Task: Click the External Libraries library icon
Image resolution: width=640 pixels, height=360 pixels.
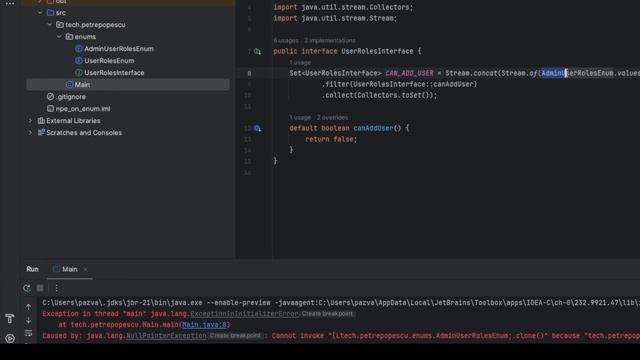Action: pyautogui.click(x=41, y=121)
